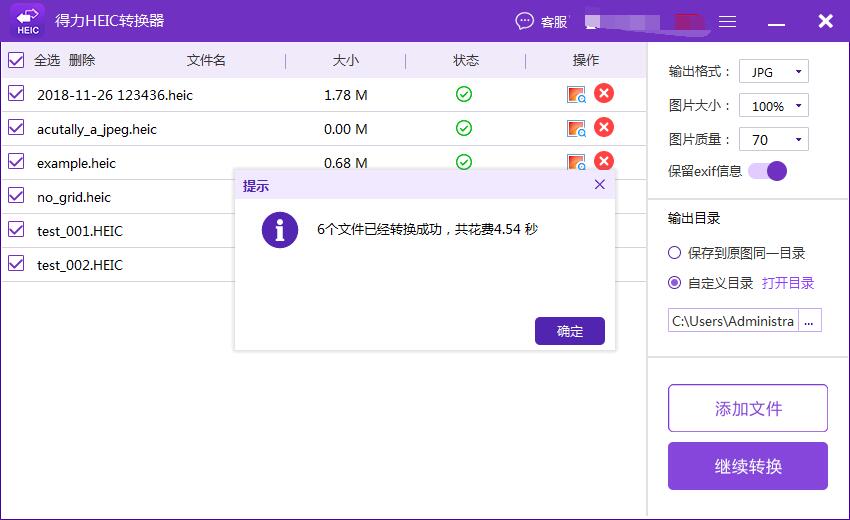Click the HEIC app logo
This screenshot has width=850, height=520.
pyautogui.click(x=28, y=21)
